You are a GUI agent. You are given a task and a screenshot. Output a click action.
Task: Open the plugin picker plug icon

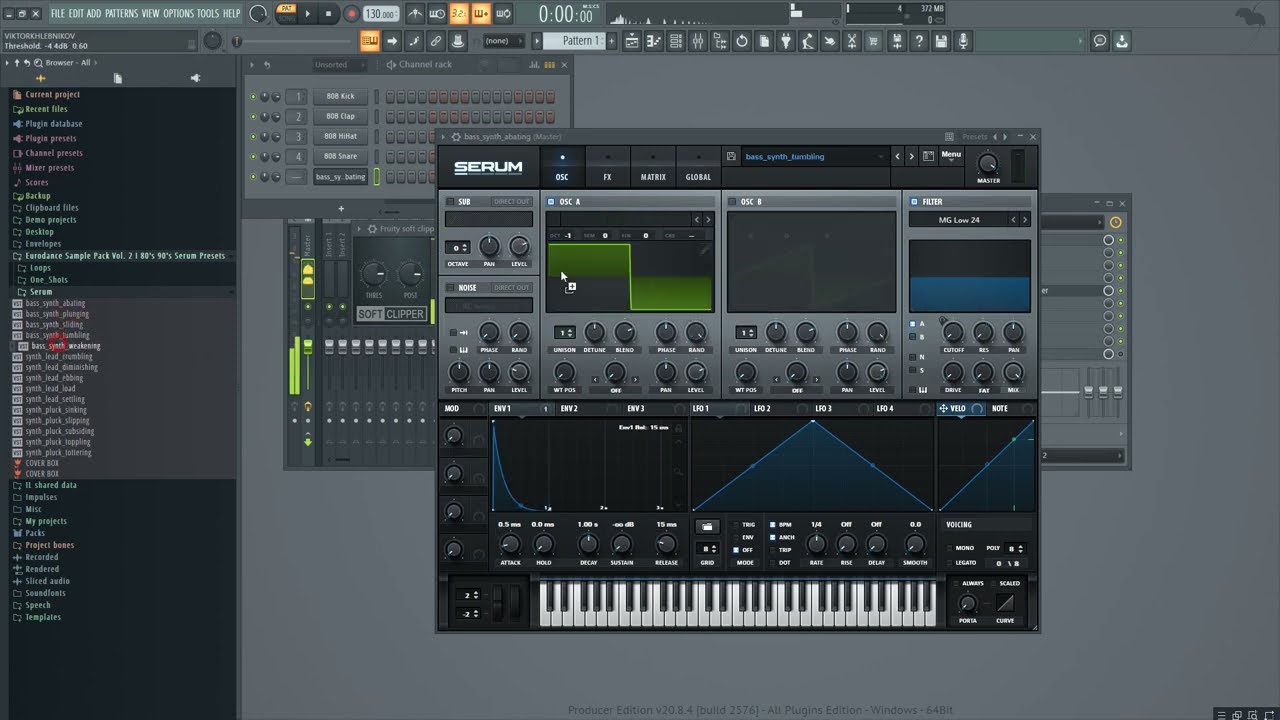[787, 41]
